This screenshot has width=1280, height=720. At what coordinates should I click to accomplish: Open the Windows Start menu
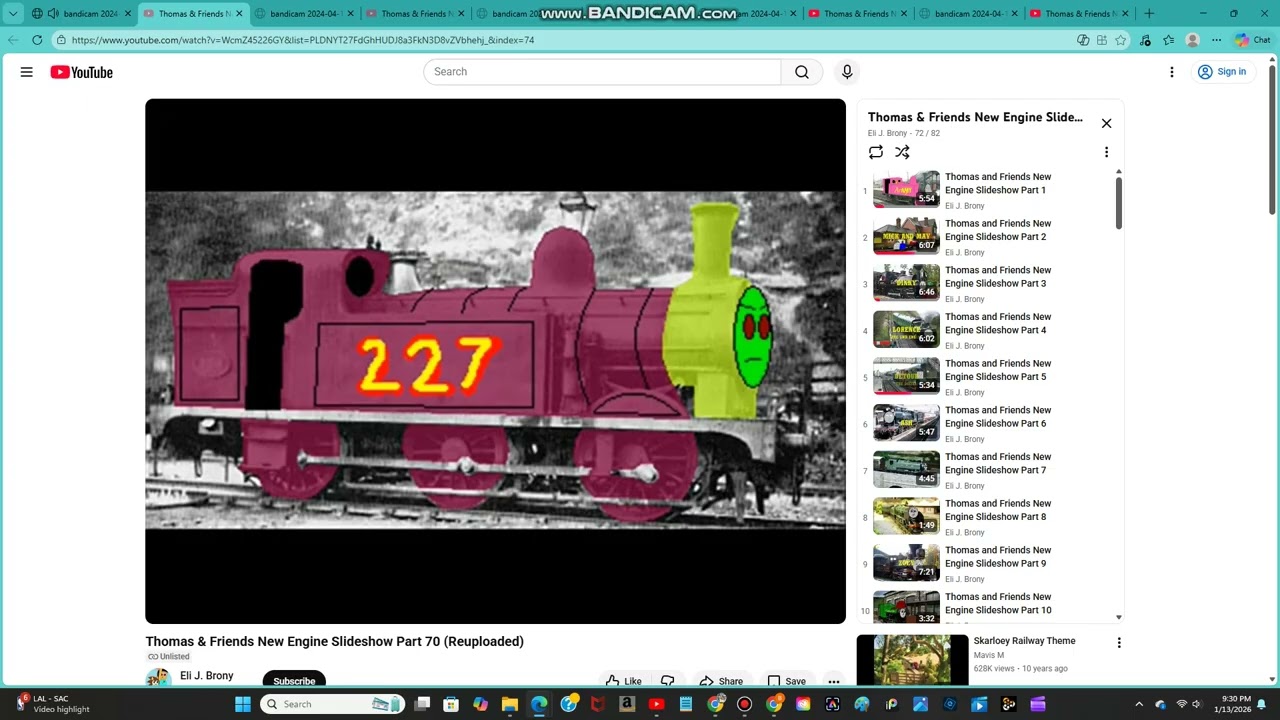tap(242, 704)
